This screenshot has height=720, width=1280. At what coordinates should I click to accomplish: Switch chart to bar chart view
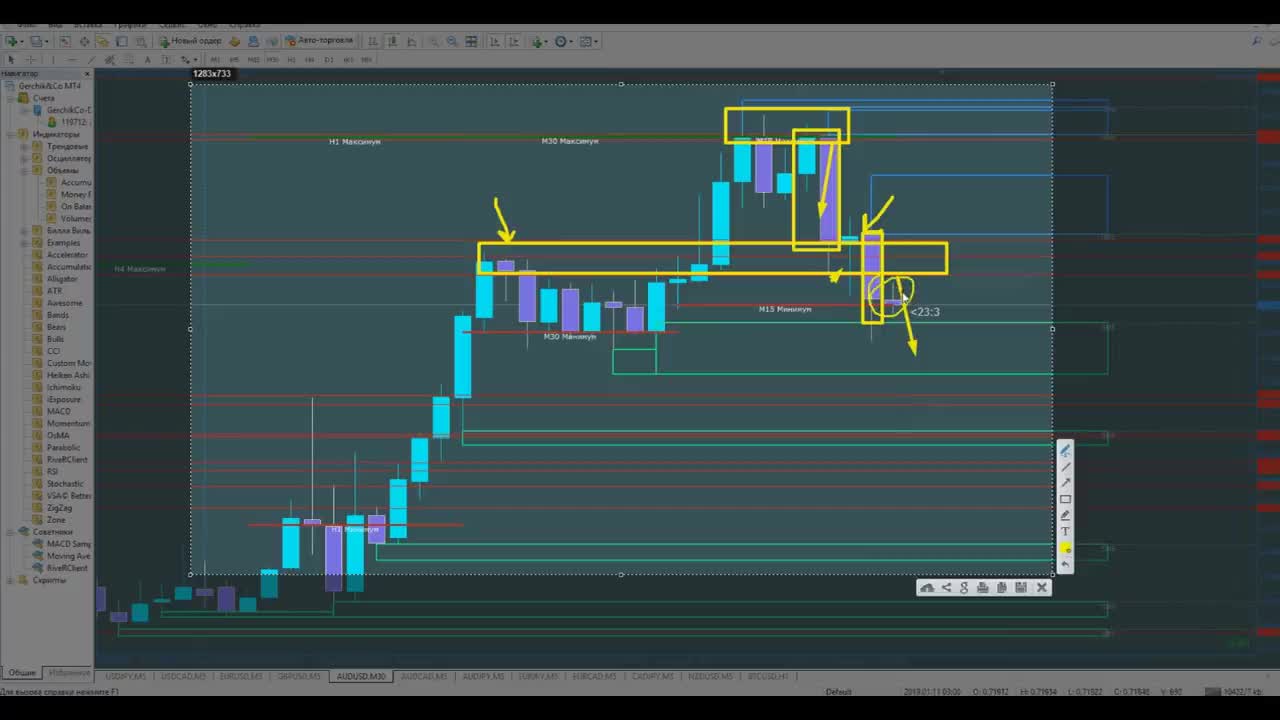click(x=372, y=41)
